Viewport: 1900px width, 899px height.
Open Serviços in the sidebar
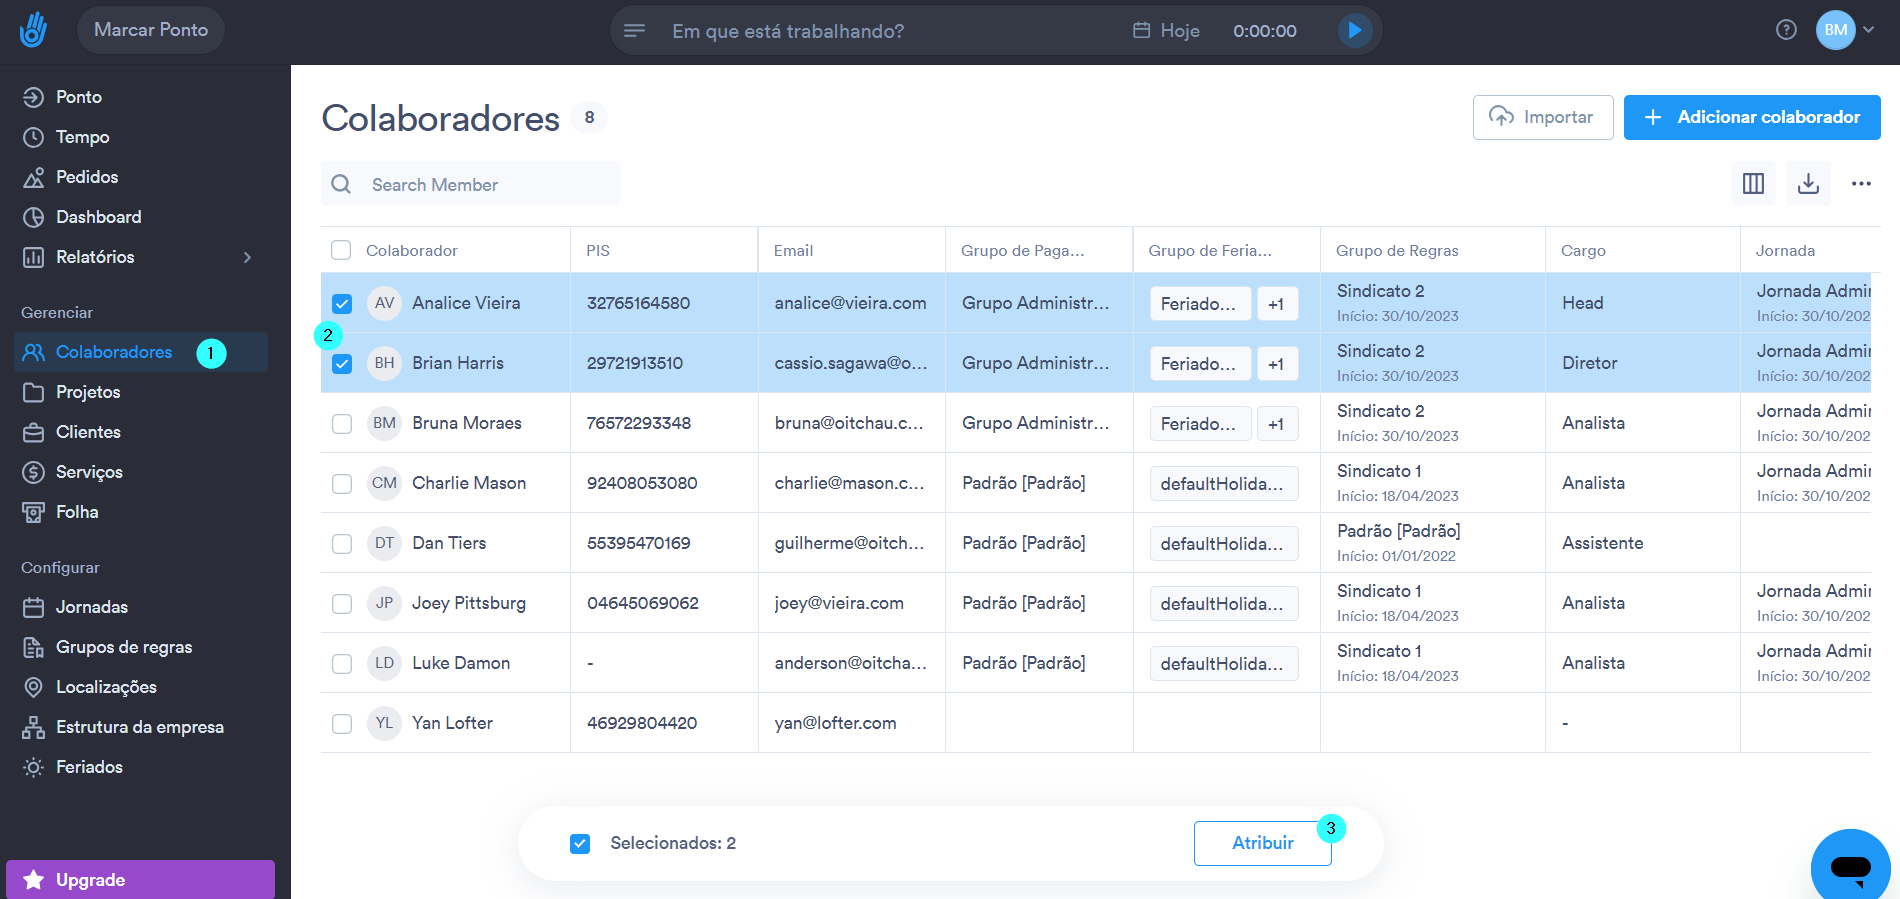[x=89, y=472]
